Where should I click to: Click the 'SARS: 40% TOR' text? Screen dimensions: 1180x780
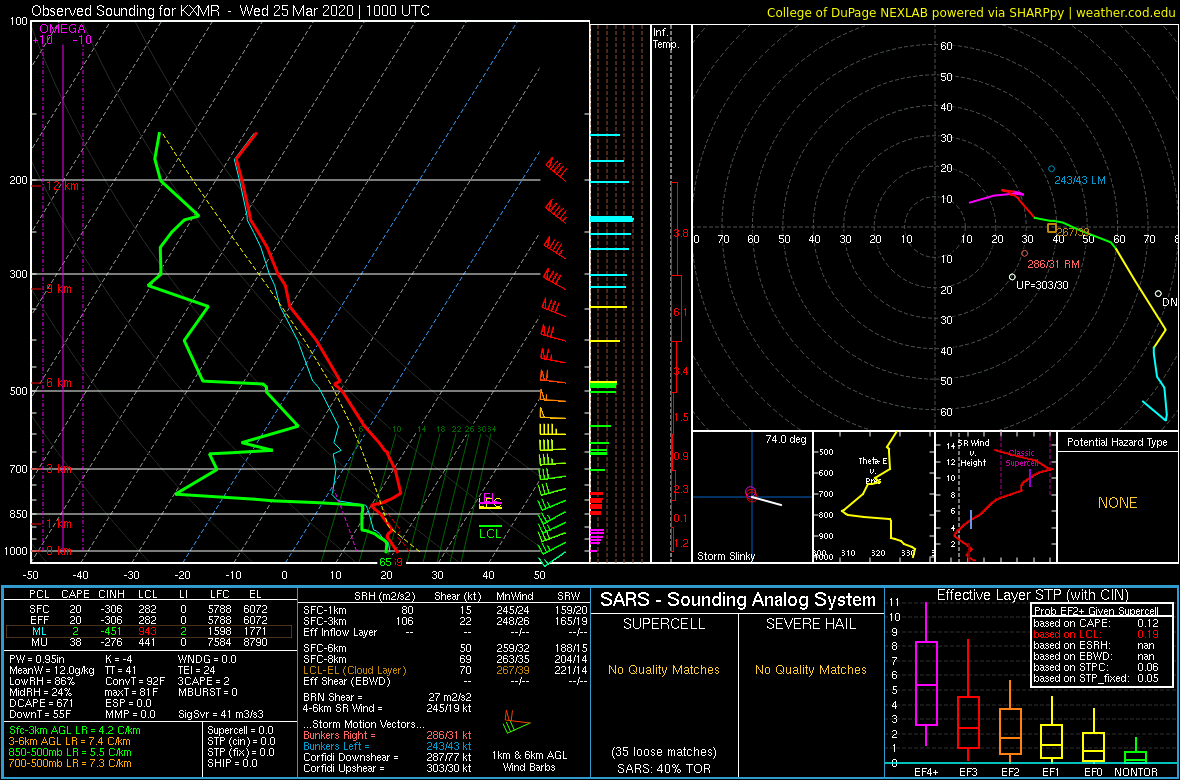(664, 769)
